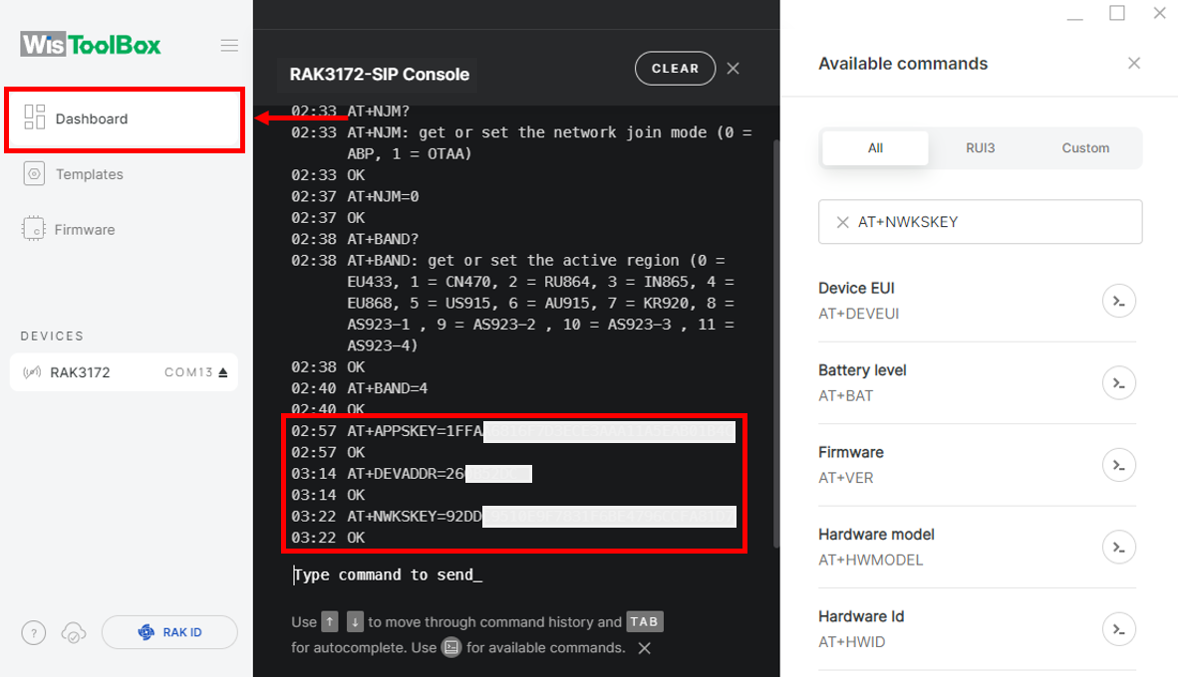Click the command search field
This screenshot has height=680, width=1183.
980,222
